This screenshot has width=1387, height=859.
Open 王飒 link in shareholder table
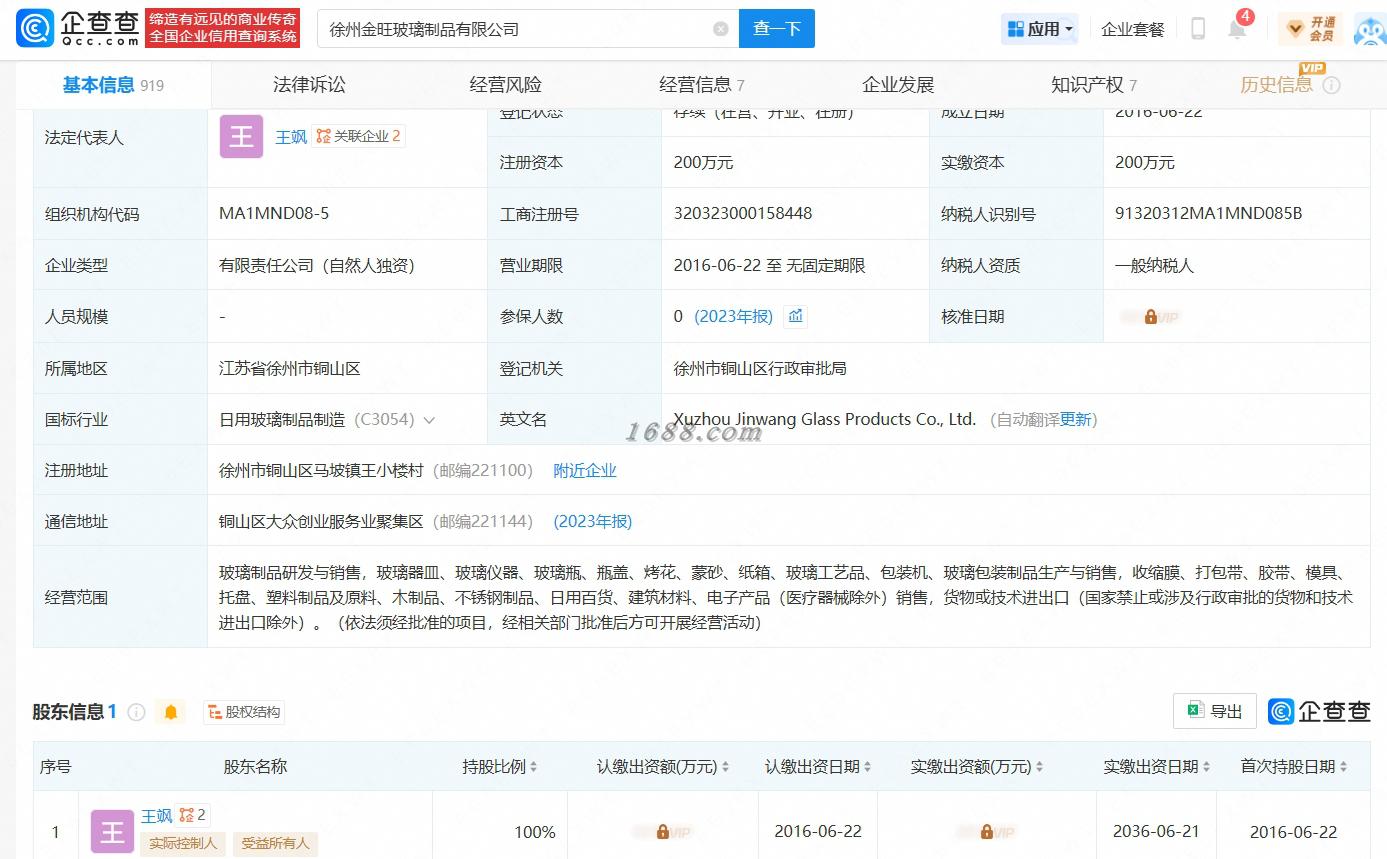click(x=156, y=816)
